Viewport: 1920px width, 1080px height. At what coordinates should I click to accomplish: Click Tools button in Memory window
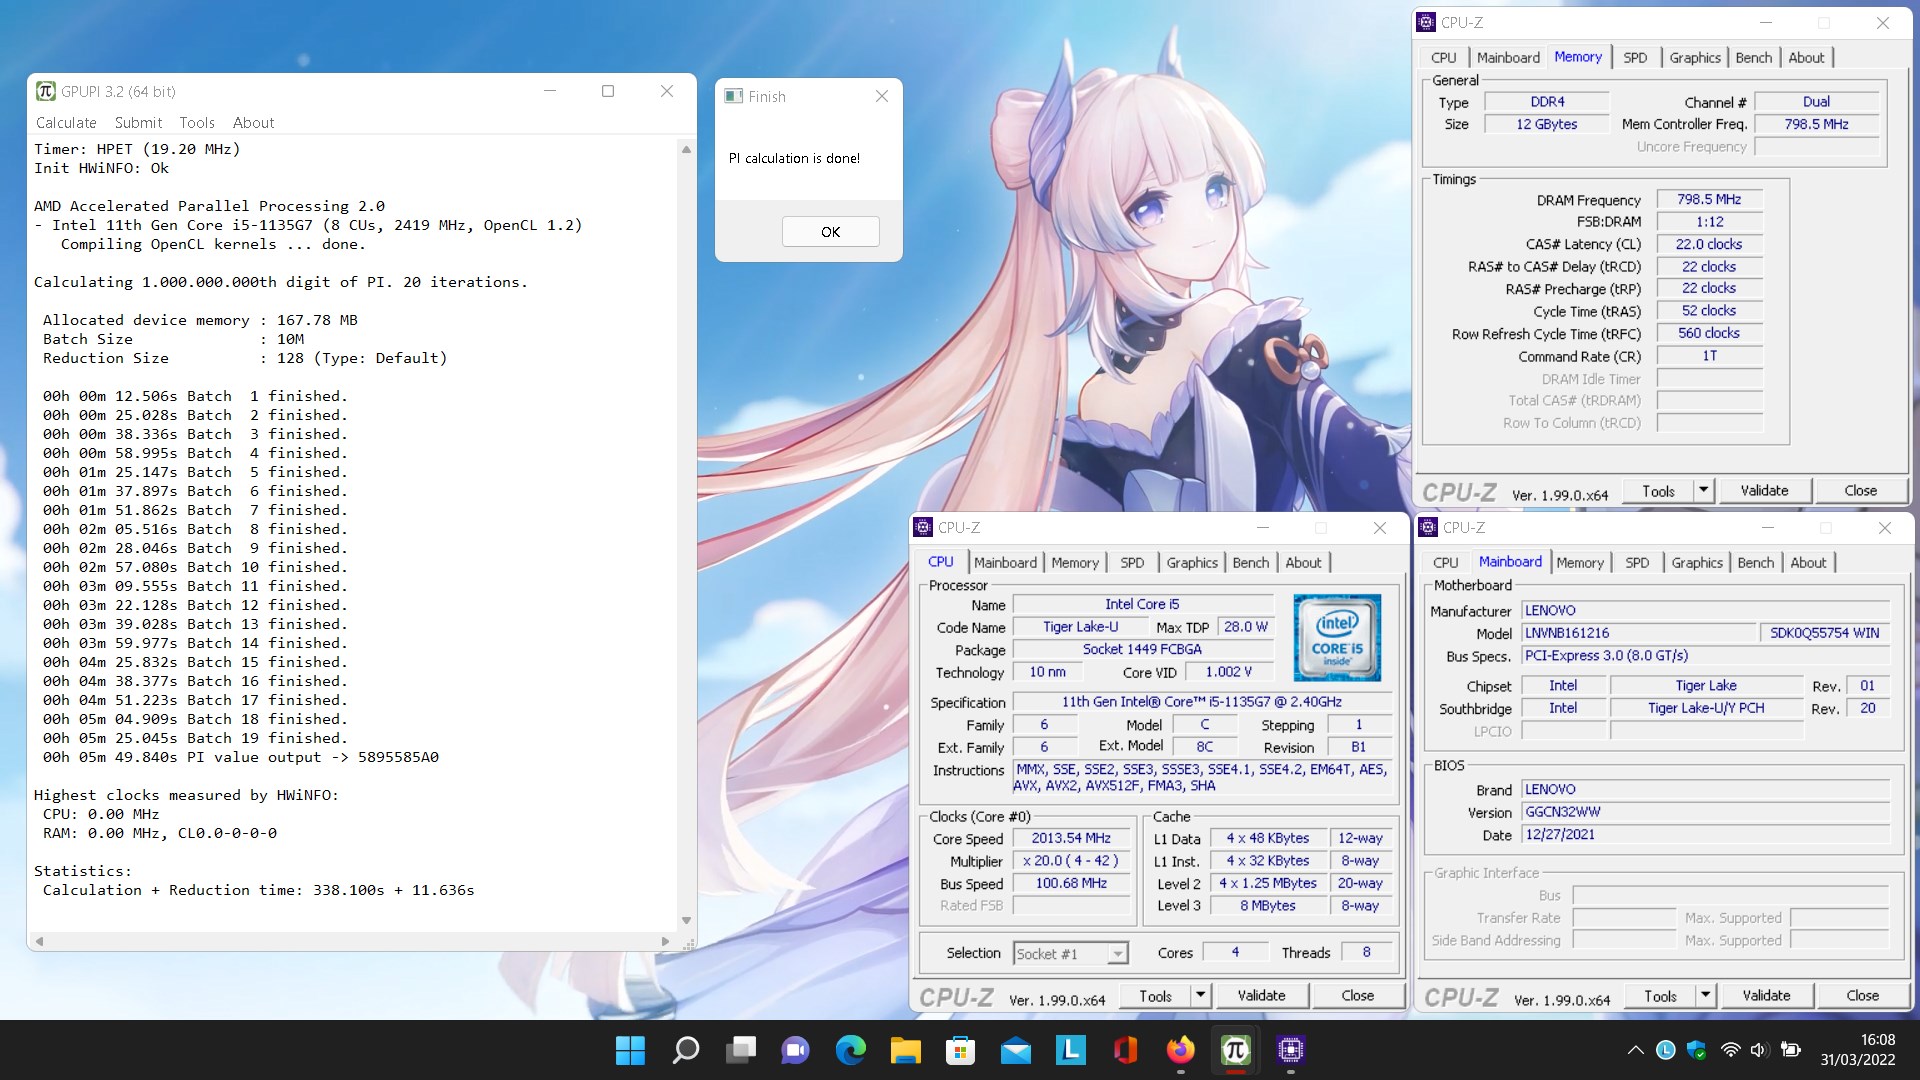pos(1658,491)
